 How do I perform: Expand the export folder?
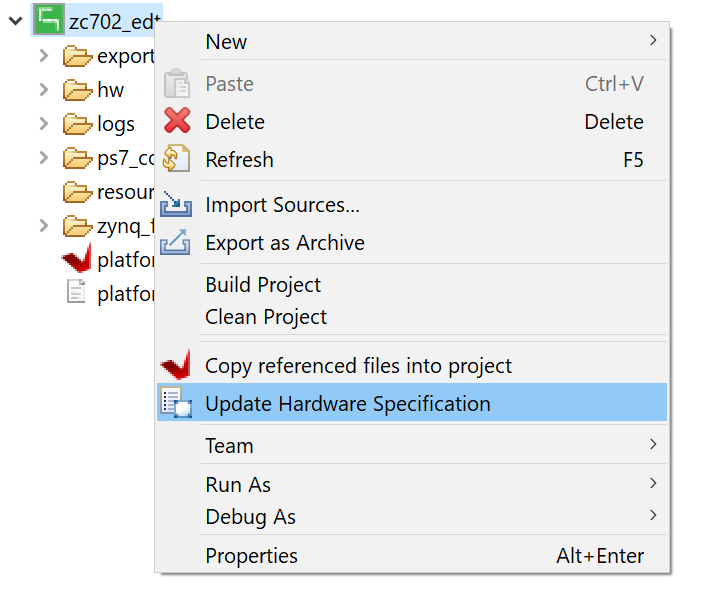click(x=44, y=56)
